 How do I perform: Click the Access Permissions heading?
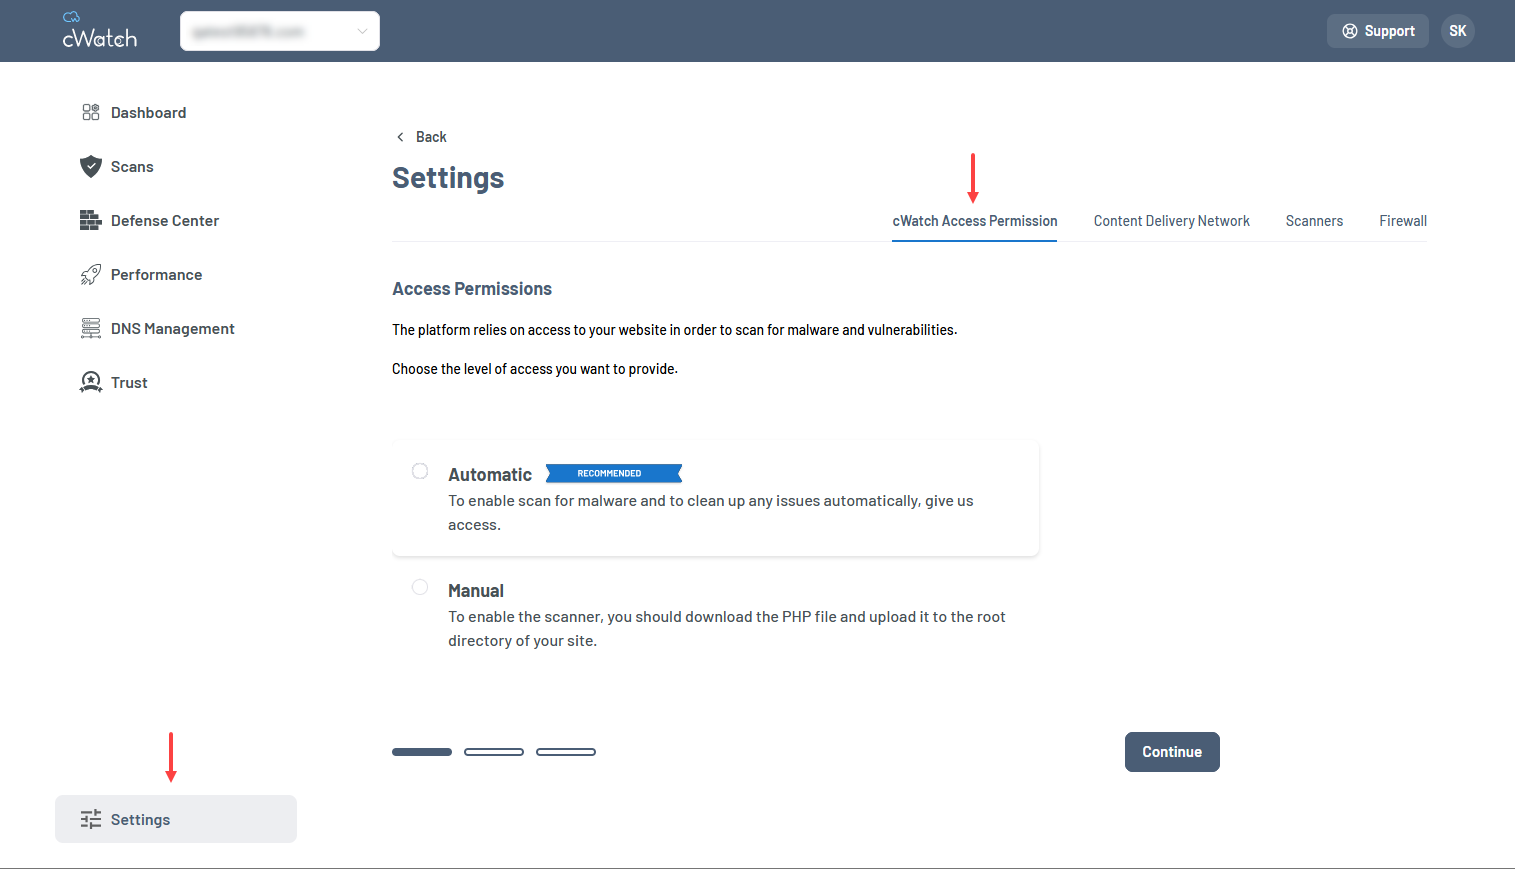pos(472,289)
